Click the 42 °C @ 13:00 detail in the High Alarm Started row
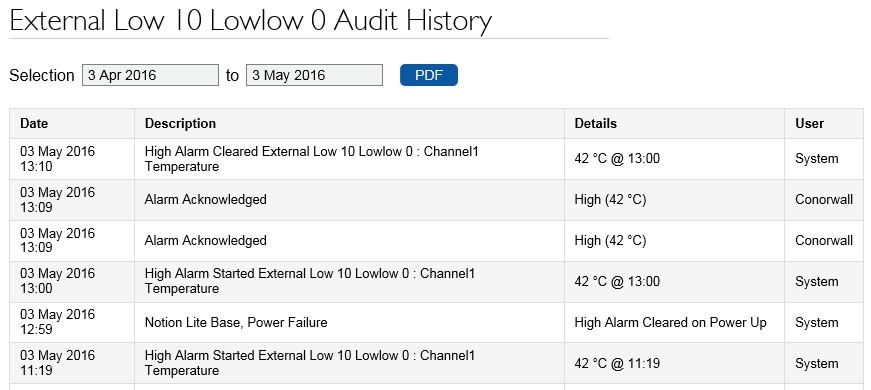Image resolution: width=871 pixels, height=390 pixels. [x=617, y=282]
